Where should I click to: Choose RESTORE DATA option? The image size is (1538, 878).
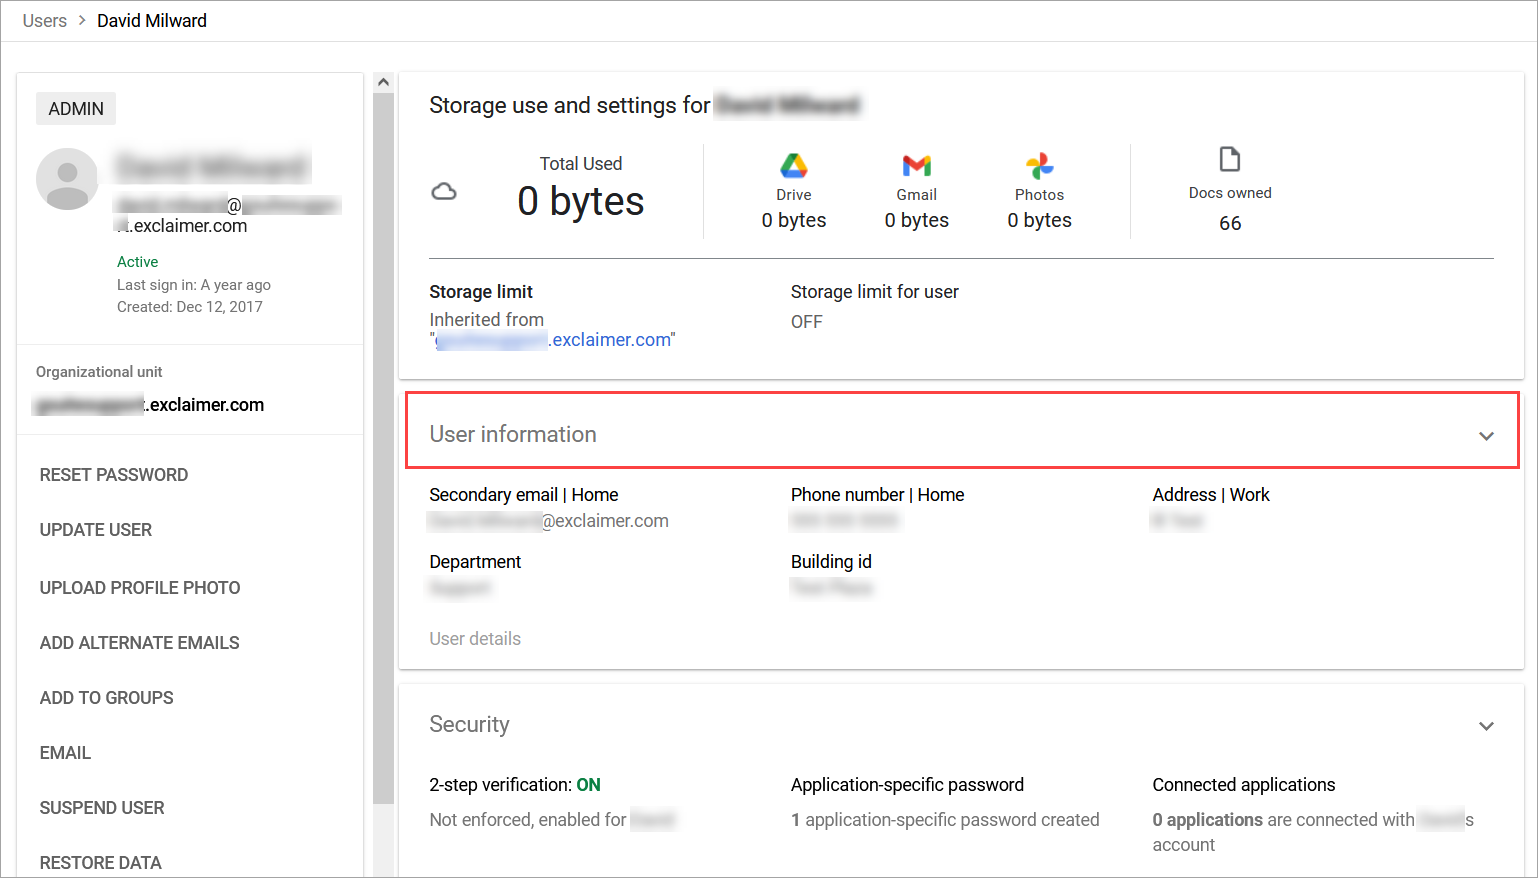[101, 862]
